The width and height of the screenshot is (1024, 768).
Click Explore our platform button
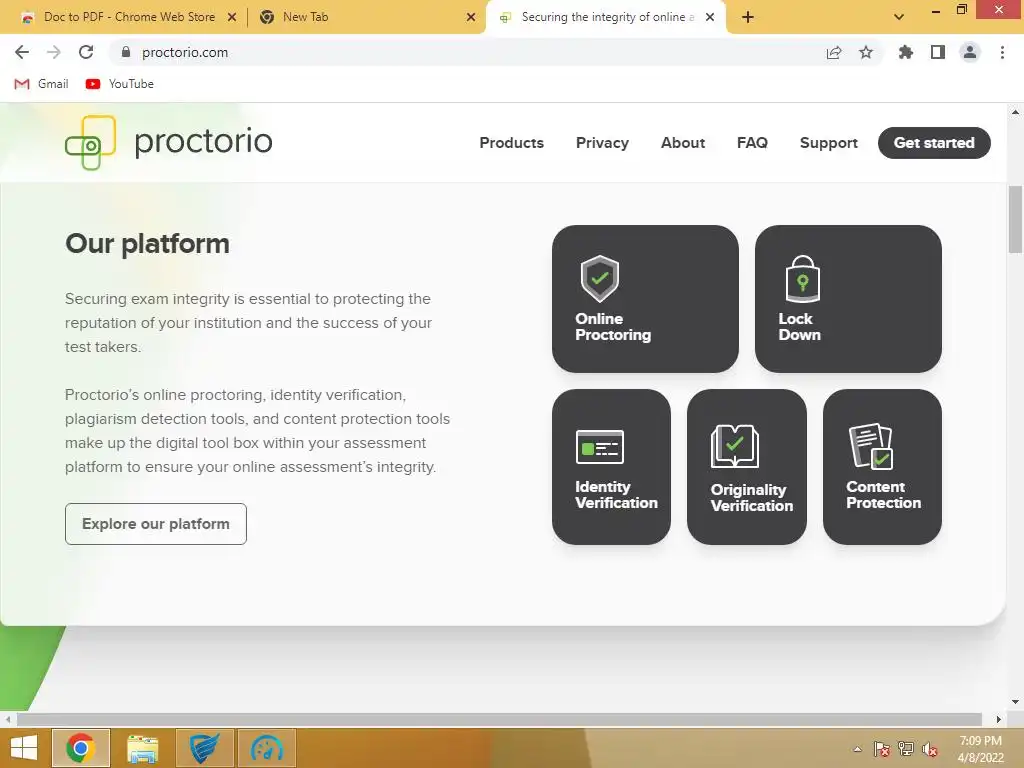[155, 524]
